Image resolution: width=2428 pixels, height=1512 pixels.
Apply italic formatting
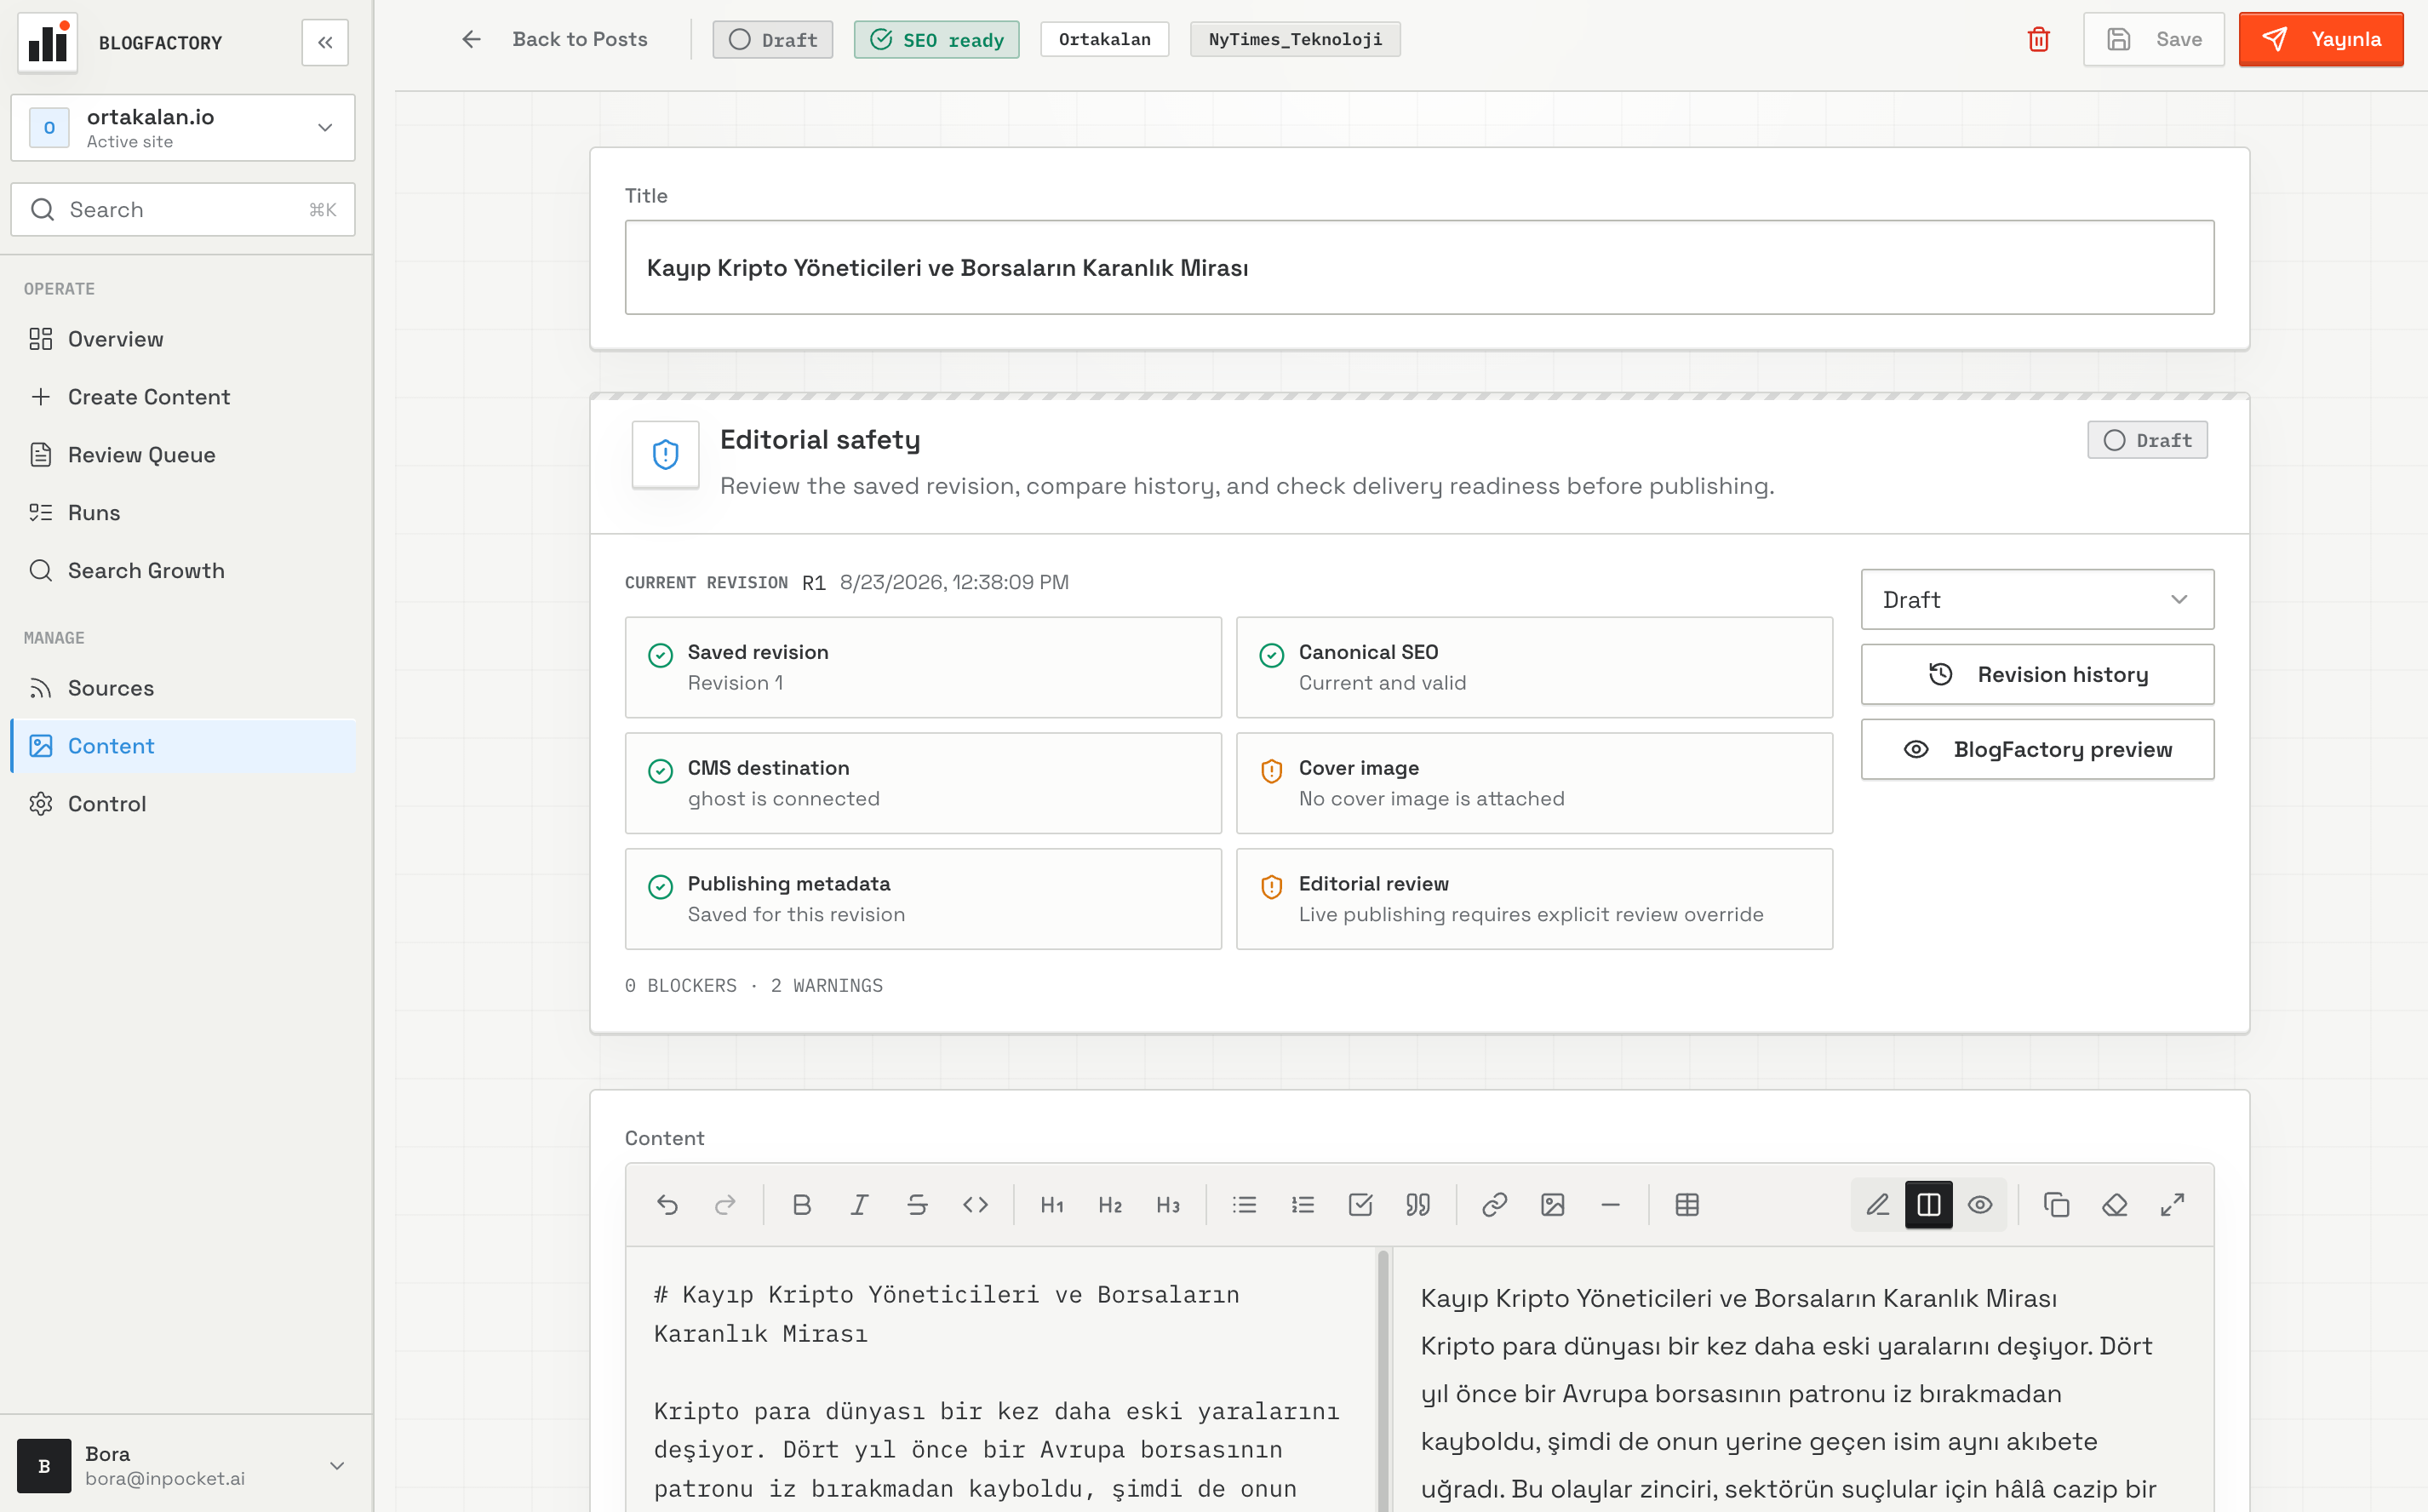pos(859,1205)
